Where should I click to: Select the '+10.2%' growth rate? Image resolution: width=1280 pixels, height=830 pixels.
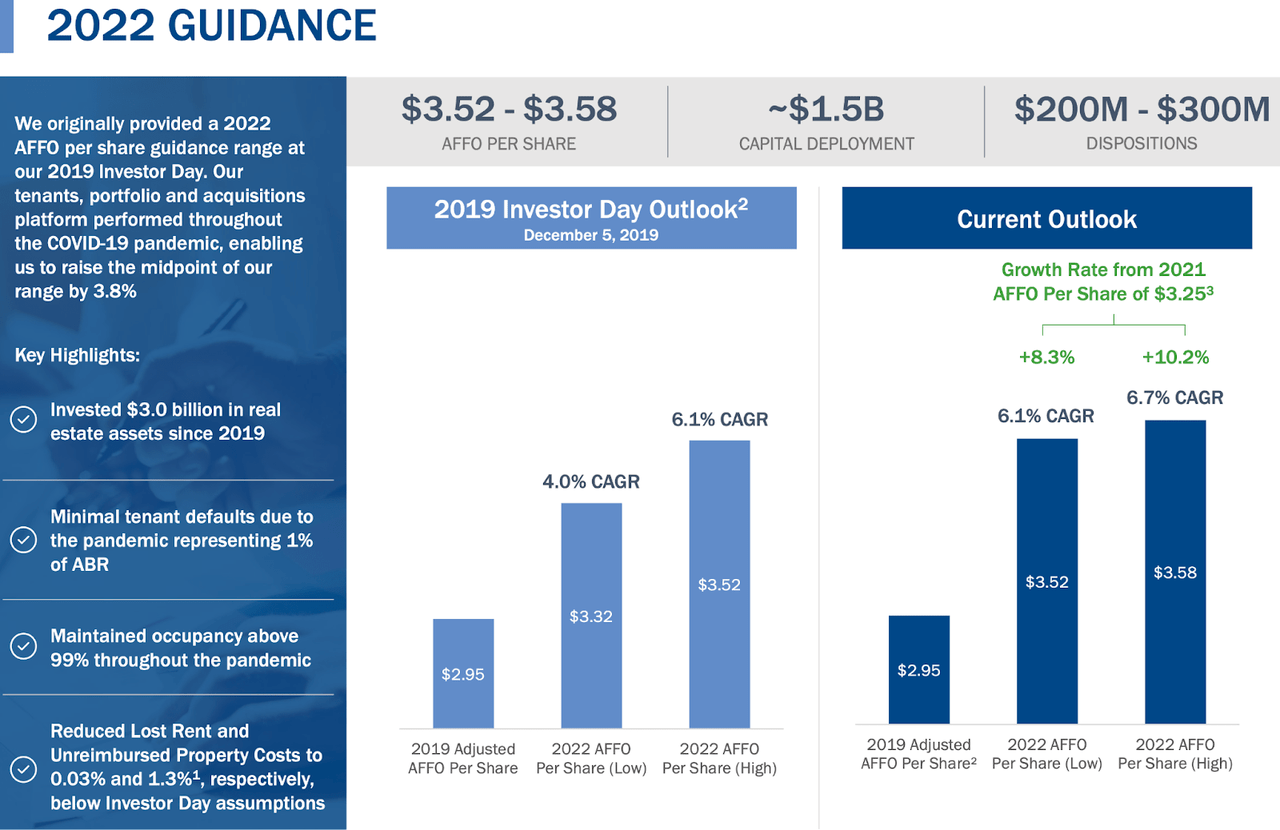(1175, 357)
